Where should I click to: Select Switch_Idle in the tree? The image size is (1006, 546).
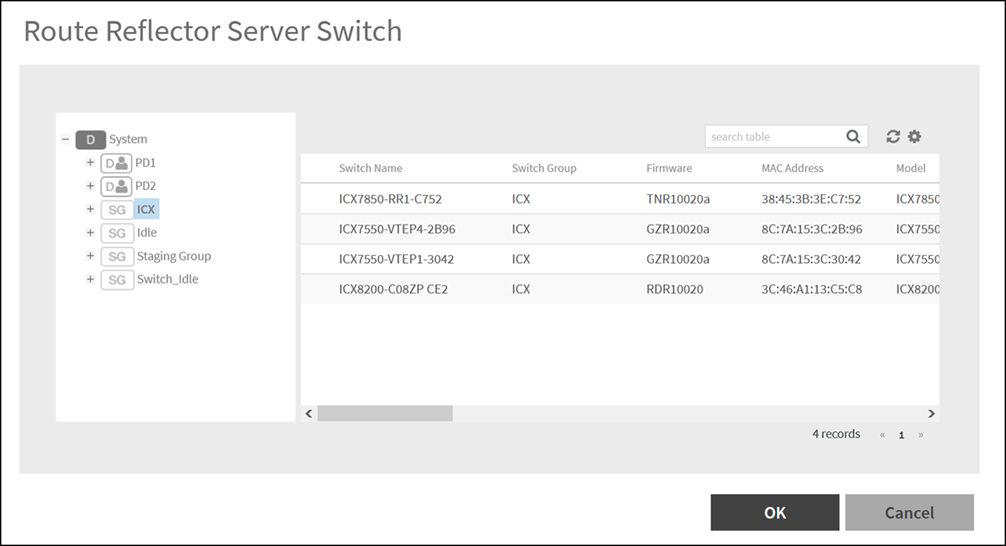[167, 279]
